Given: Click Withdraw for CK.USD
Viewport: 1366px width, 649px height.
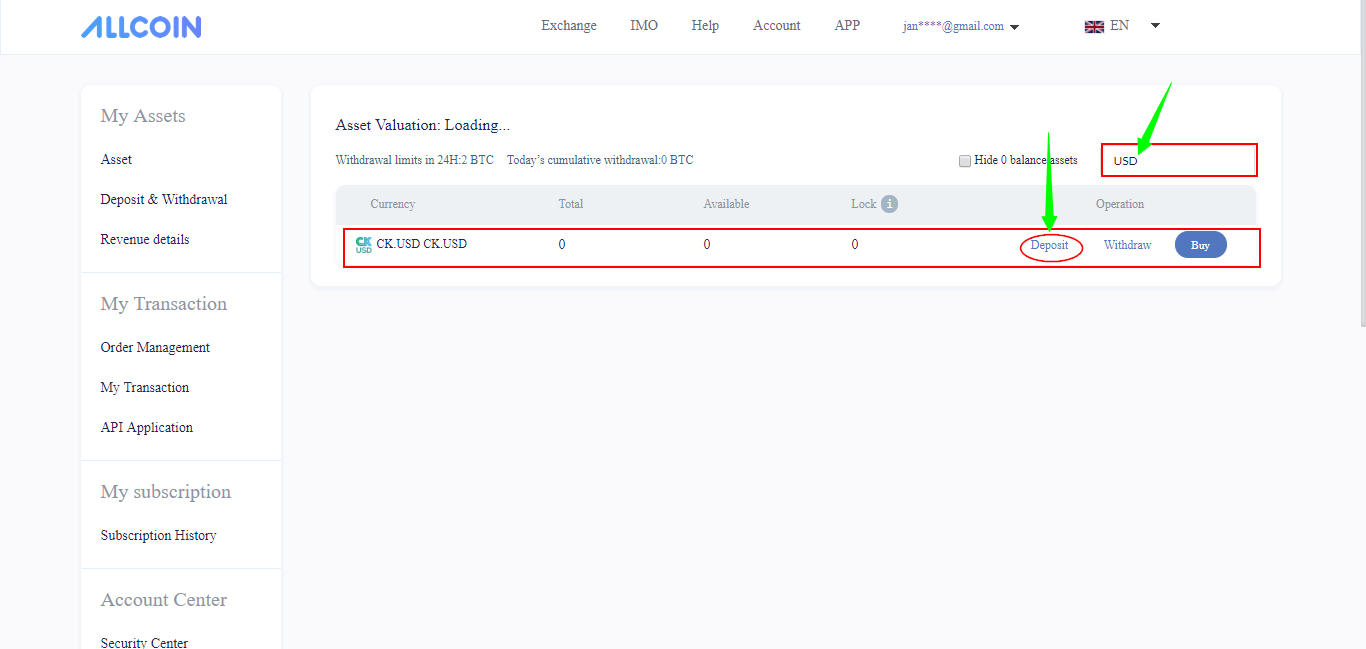Looking at the screenshot, I should 1127,245.
